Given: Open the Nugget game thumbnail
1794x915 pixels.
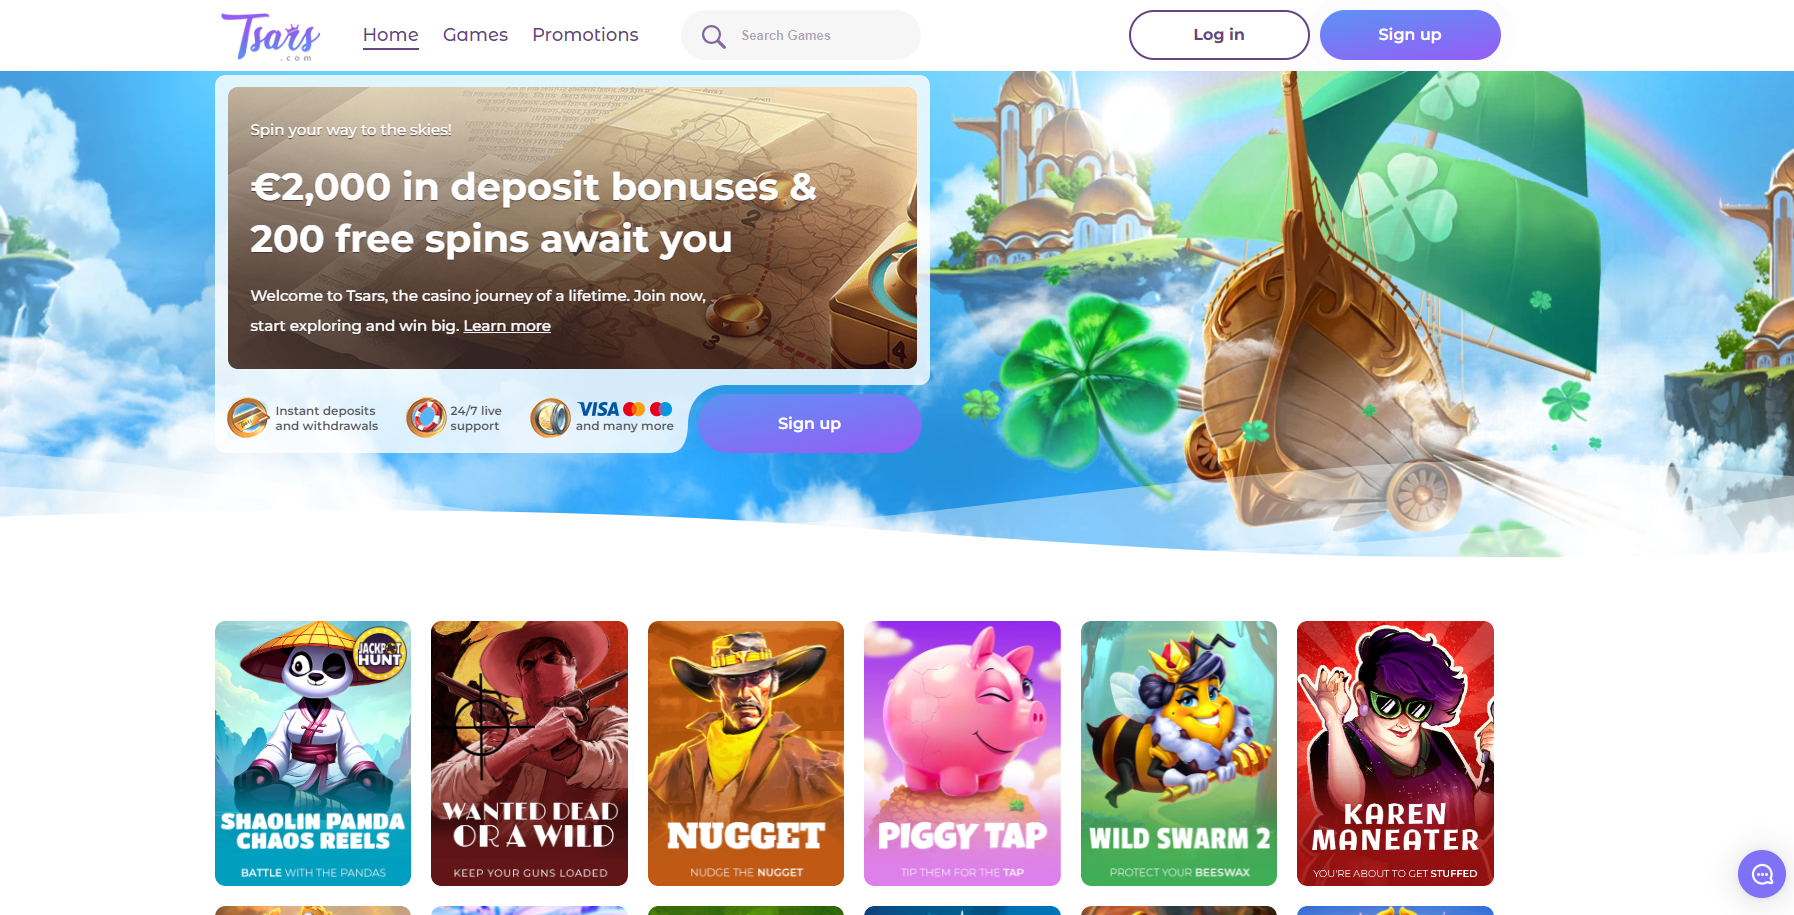Looking at the screenshot, I should tap(746, 753).
